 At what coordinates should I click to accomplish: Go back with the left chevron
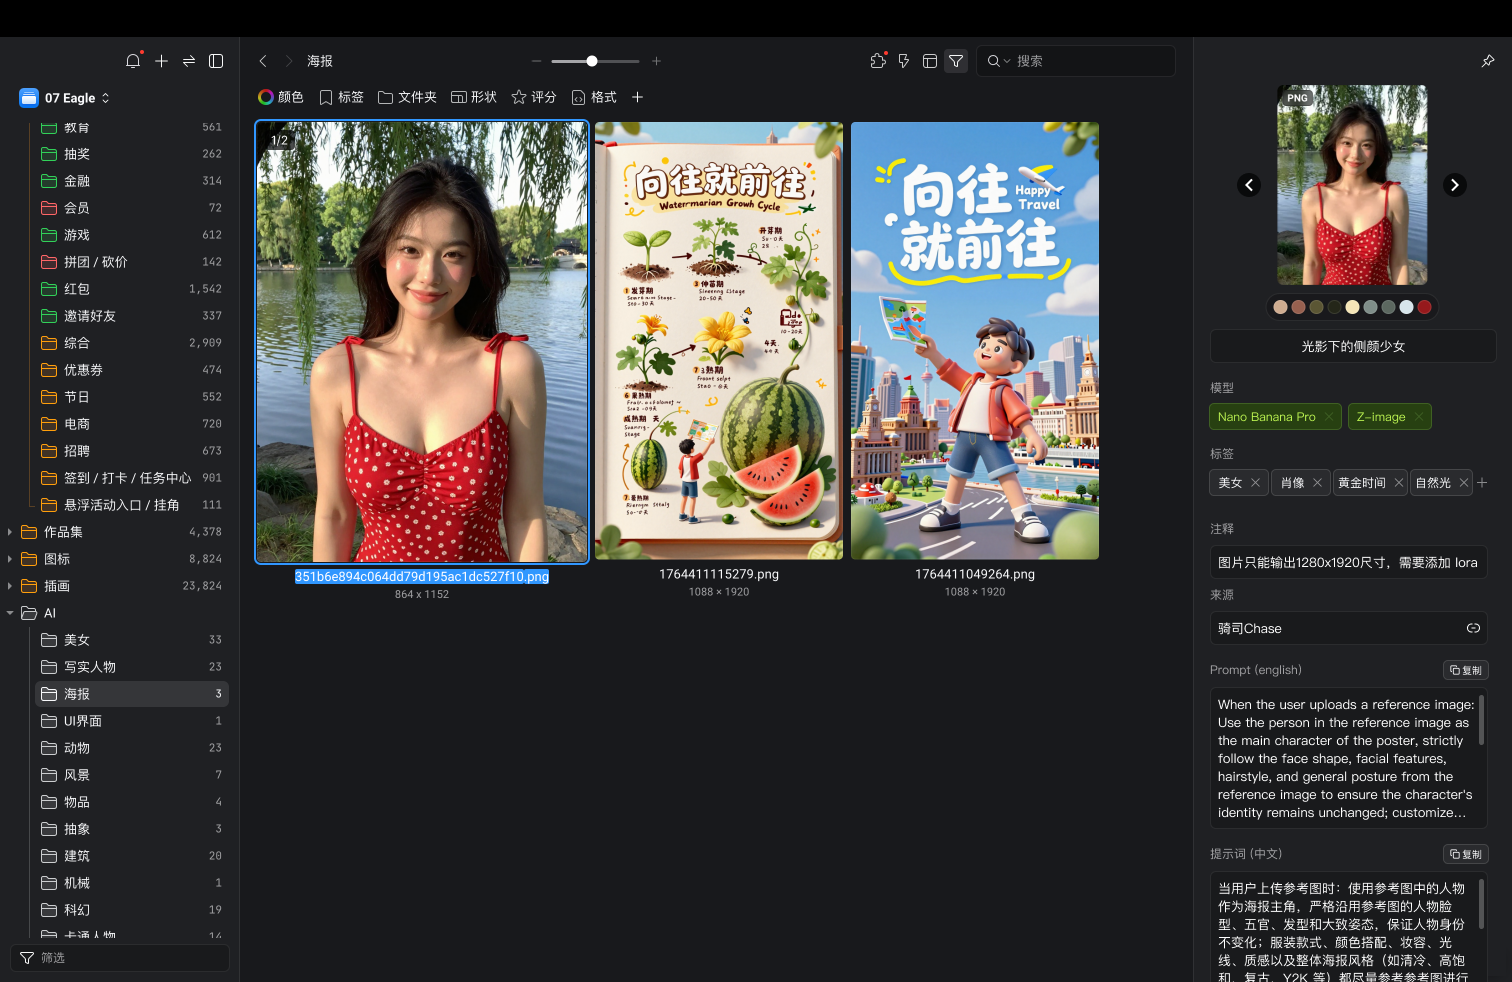(263, 61)
